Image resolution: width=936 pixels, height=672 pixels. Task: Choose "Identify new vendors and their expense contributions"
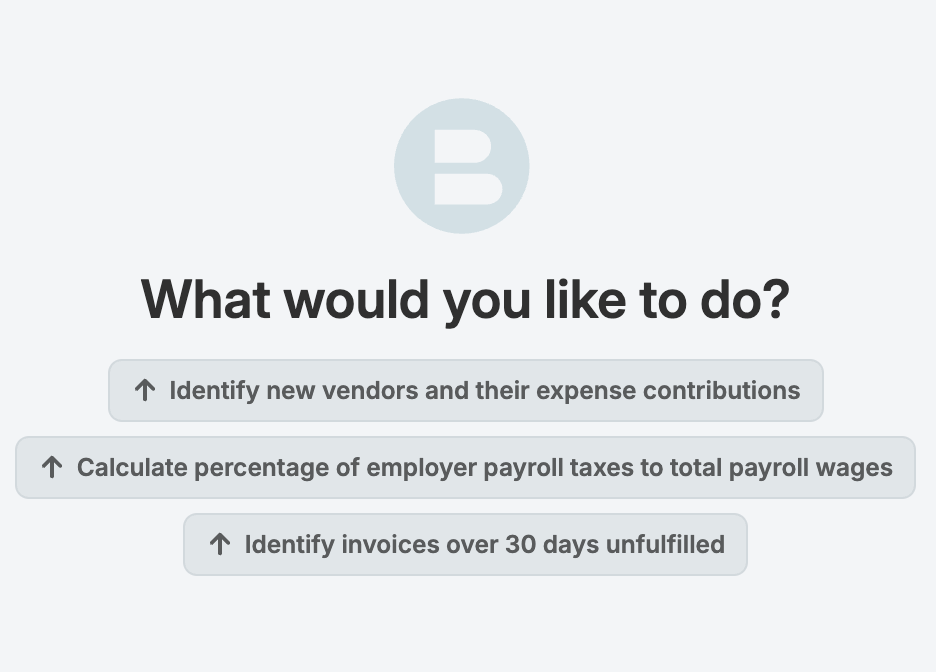coord(466,390)
